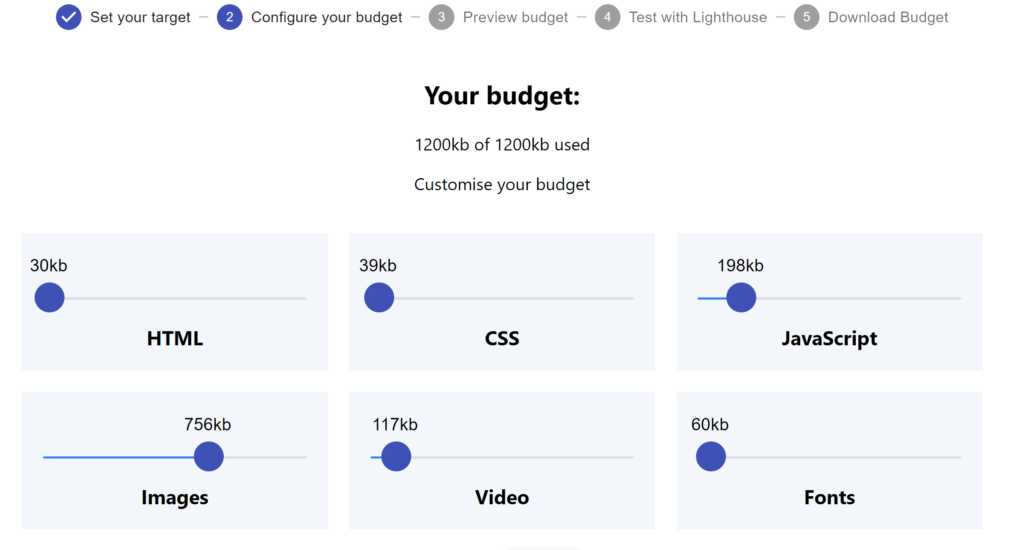1024x550 pixels.
Task: Click the step 2 circle icon
Action: [x=229, y=17]
